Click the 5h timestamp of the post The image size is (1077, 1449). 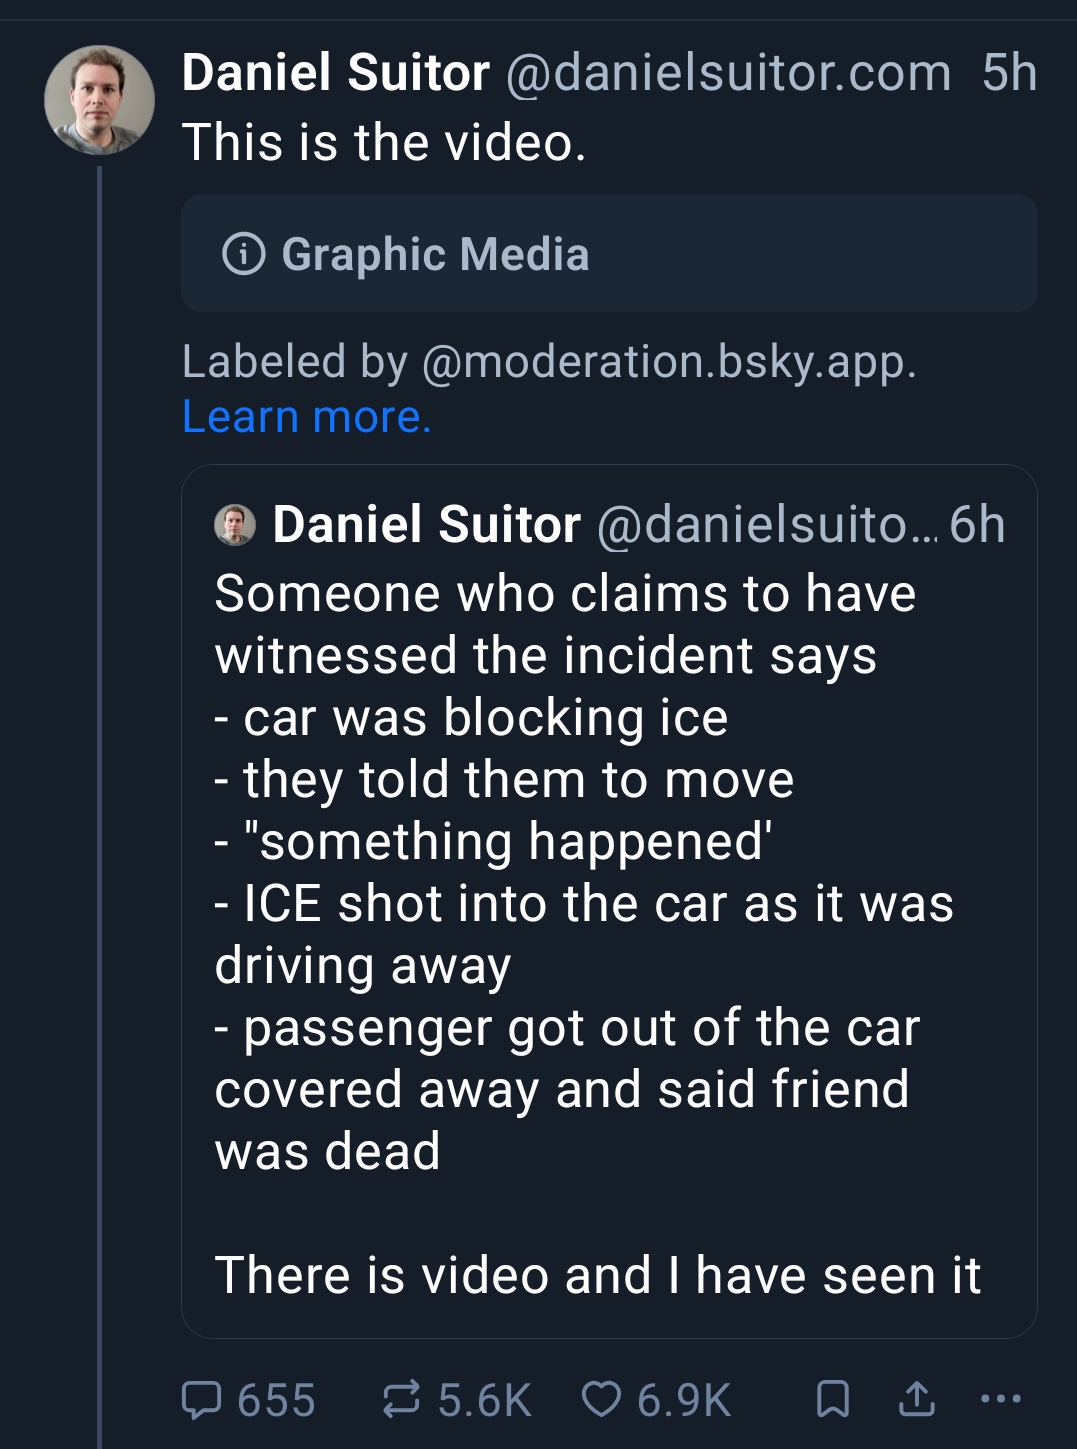pos(1009,73)
